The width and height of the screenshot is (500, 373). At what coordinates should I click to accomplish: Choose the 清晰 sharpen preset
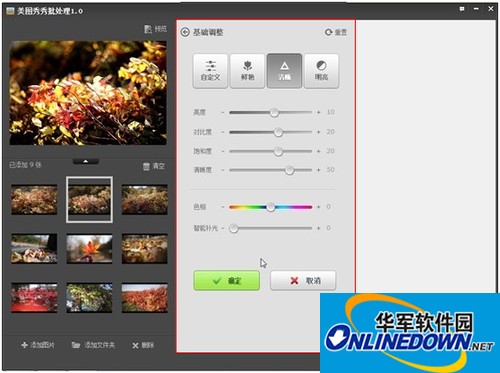[284, 71]
